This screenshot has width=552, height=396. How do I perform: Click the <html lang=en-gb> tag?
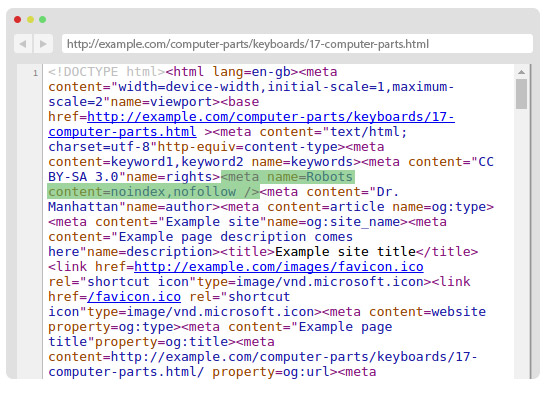point(232,72)
